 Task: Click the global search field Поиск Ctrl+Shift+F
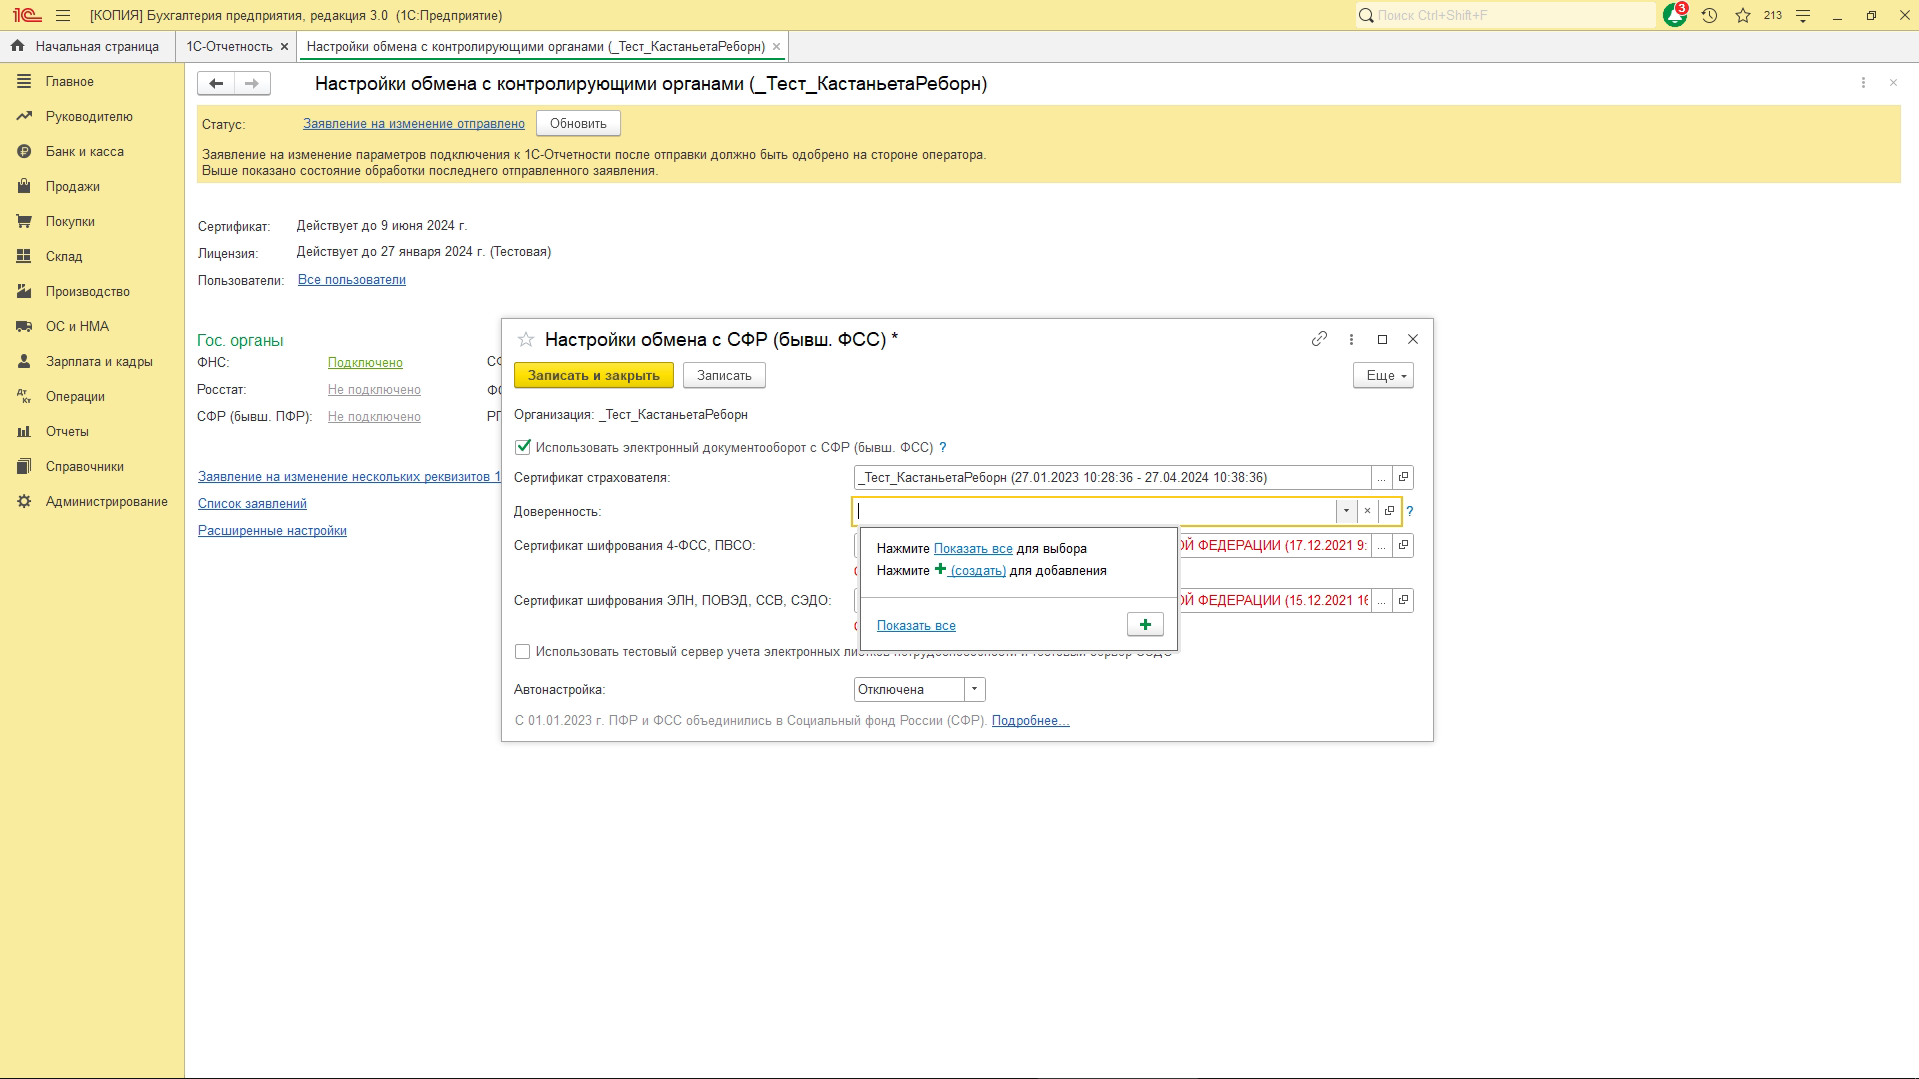(x=1506, y=15)
